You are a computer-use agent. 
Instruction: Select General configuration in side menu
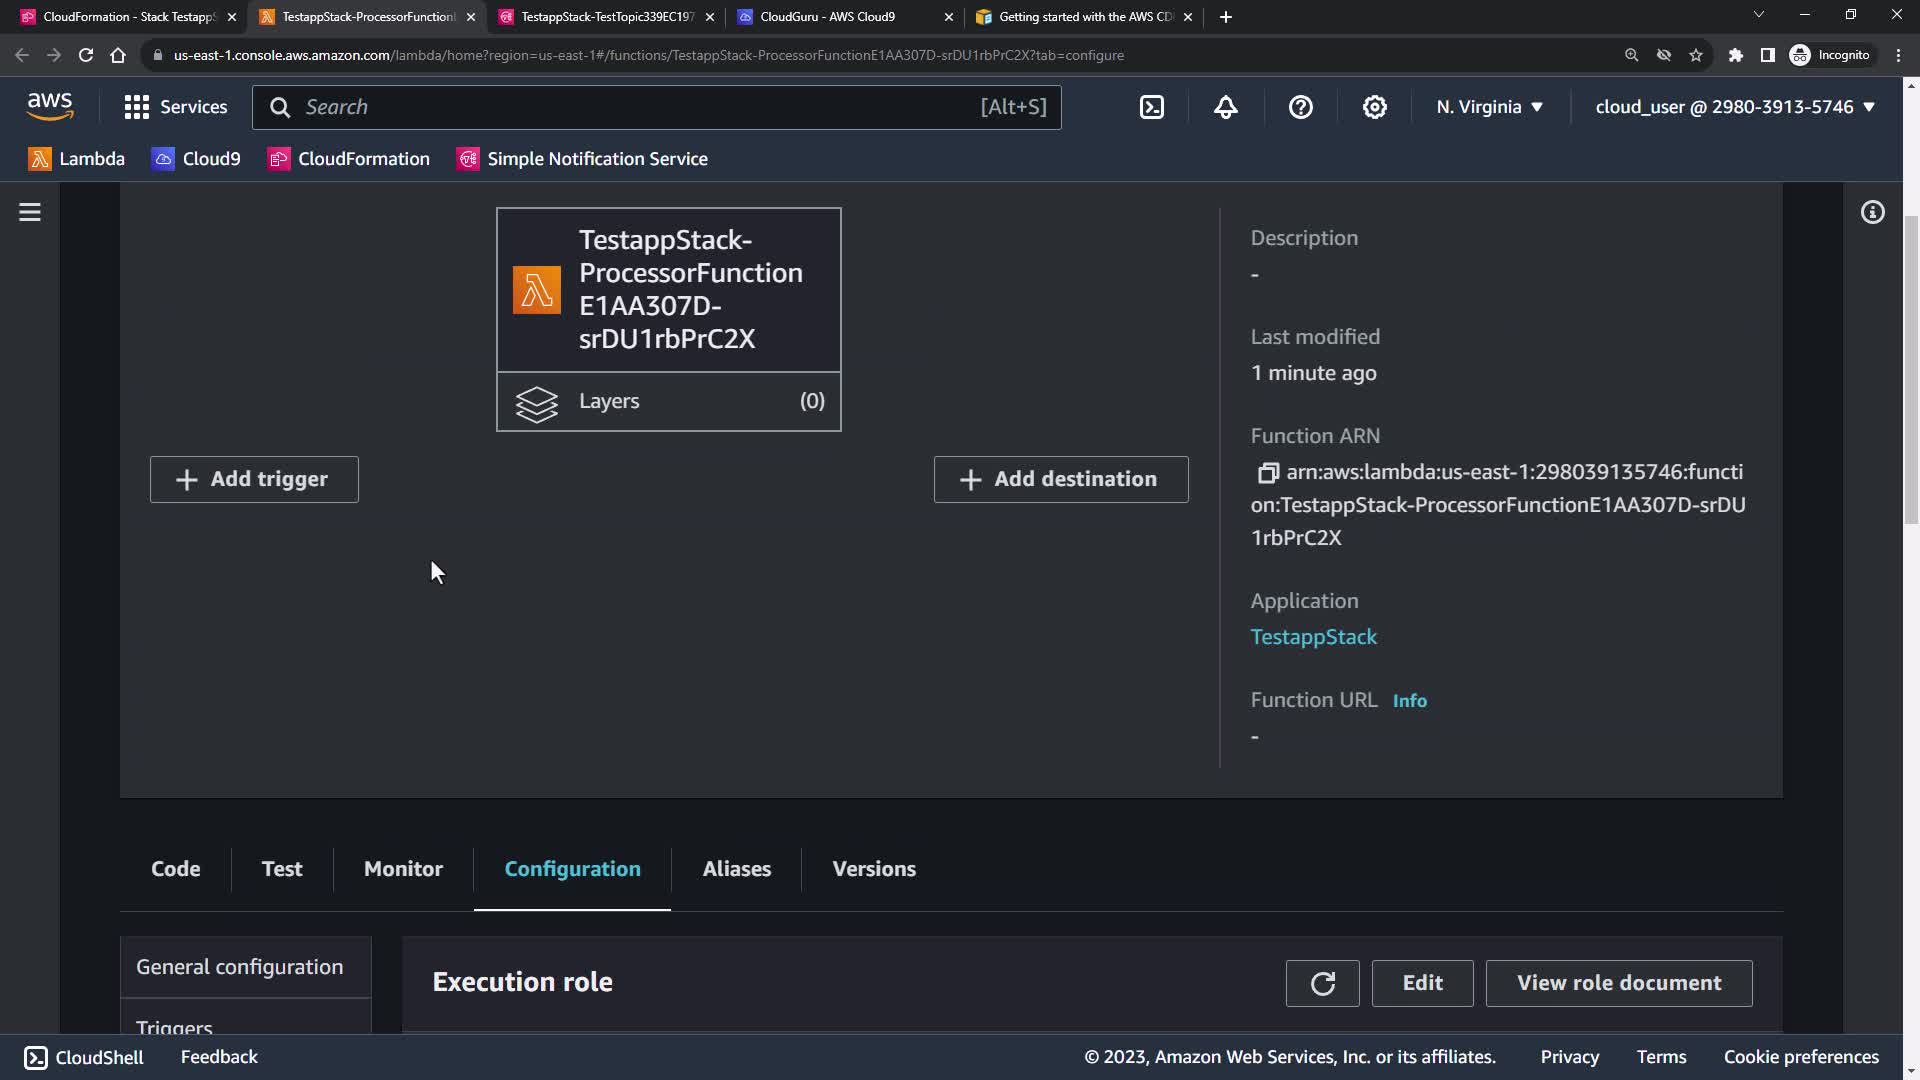point(240,967)
